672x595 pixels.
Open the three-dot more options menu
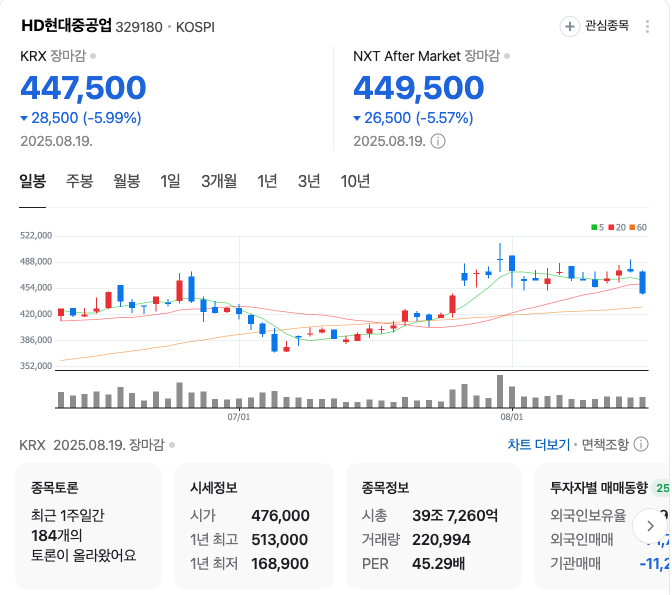(x=647, y=27)
